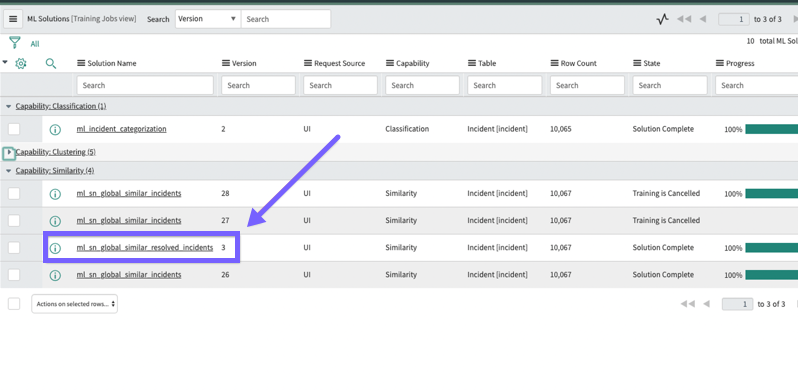The height and width of the screenshot is (390, 798).
Task: Click Capability: Classification (1) group link
Action: coord(61,106)
